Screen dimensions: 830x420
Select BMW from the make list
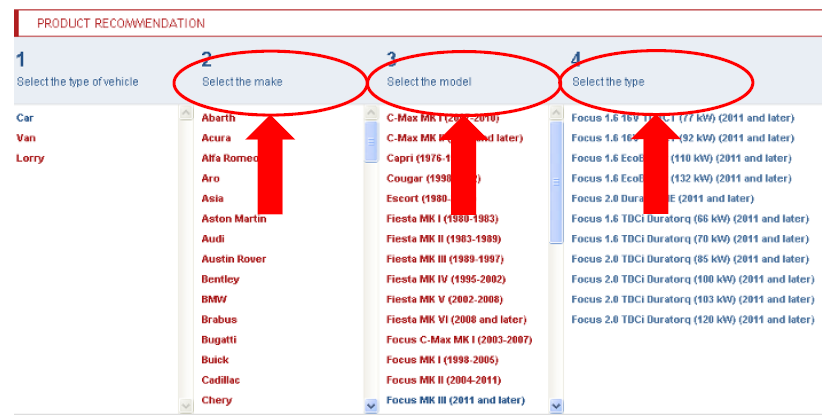tap(214, 299)
